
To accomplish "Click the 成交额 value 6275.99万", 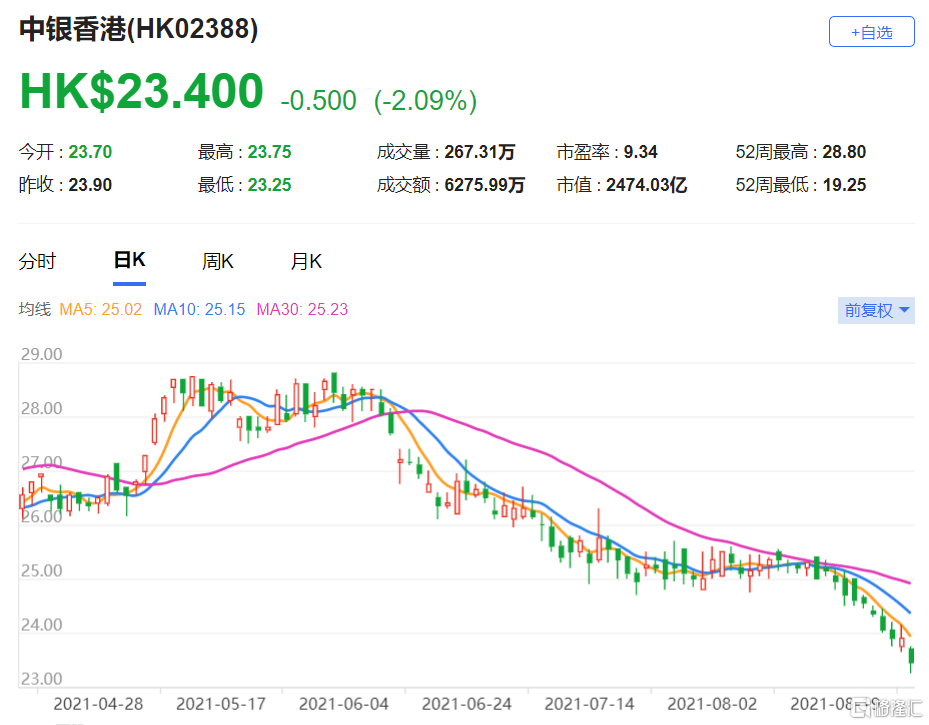I will point(485,185).
